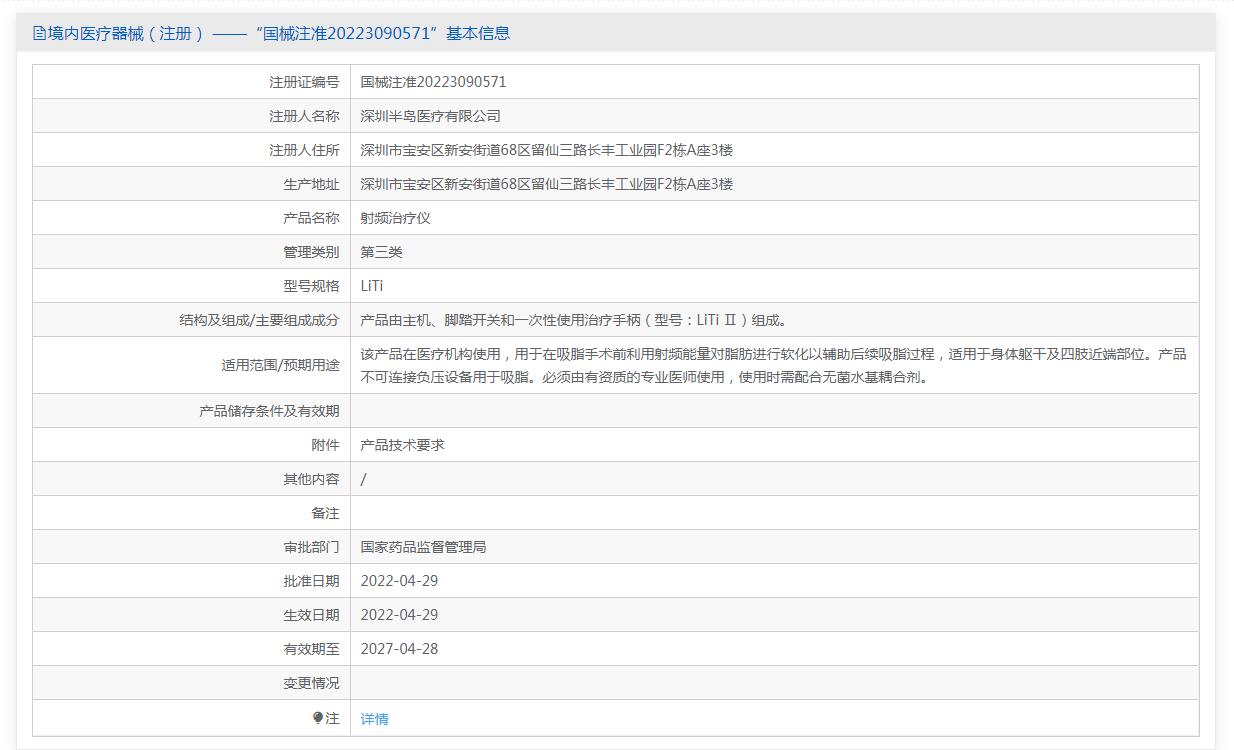The image size is (1234, 750).
Task: Select the intended-use paragraph starting 该产品在医疗机构使用
Action: [x=773, y=365]
